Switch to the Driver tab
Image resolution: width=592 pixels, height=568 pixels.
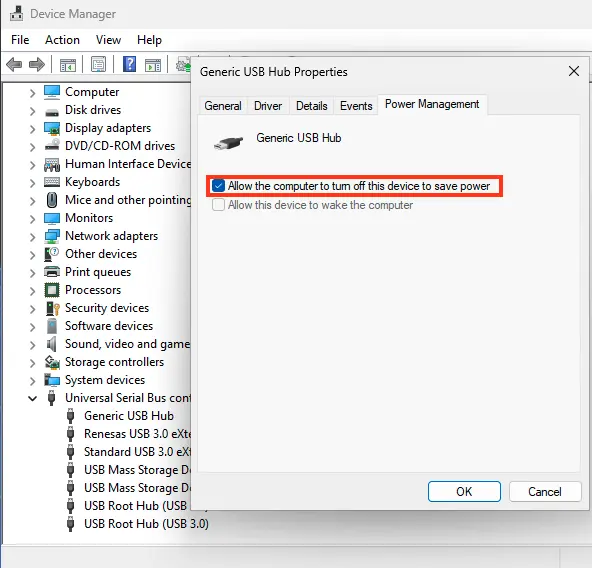pos(268,106)
